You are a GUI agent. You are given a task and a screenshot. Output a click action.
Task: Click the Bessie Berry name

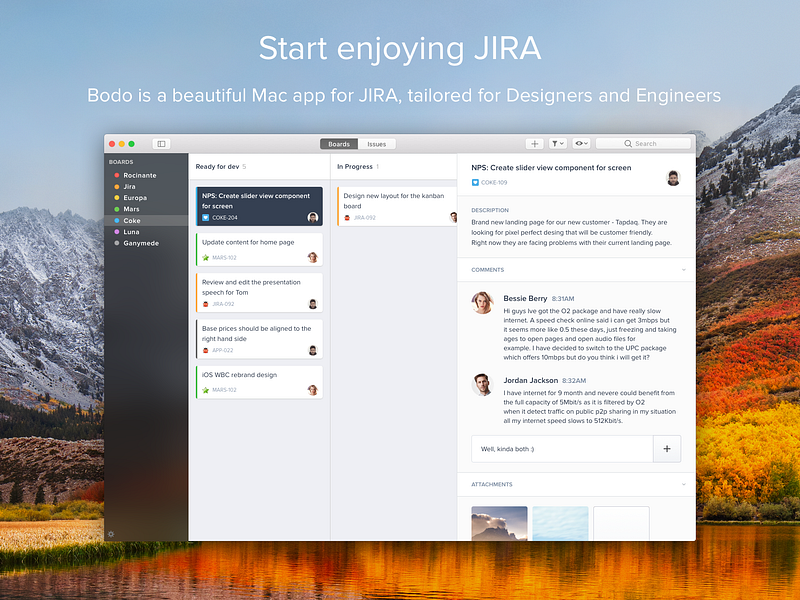point(525,298)
